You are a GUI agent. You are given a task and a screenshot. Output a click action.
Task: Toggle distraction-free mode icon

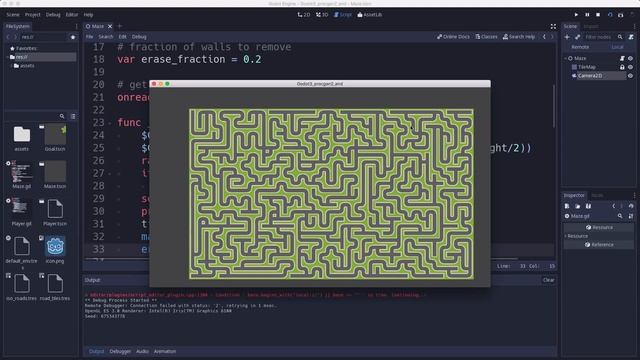point(553,27)
